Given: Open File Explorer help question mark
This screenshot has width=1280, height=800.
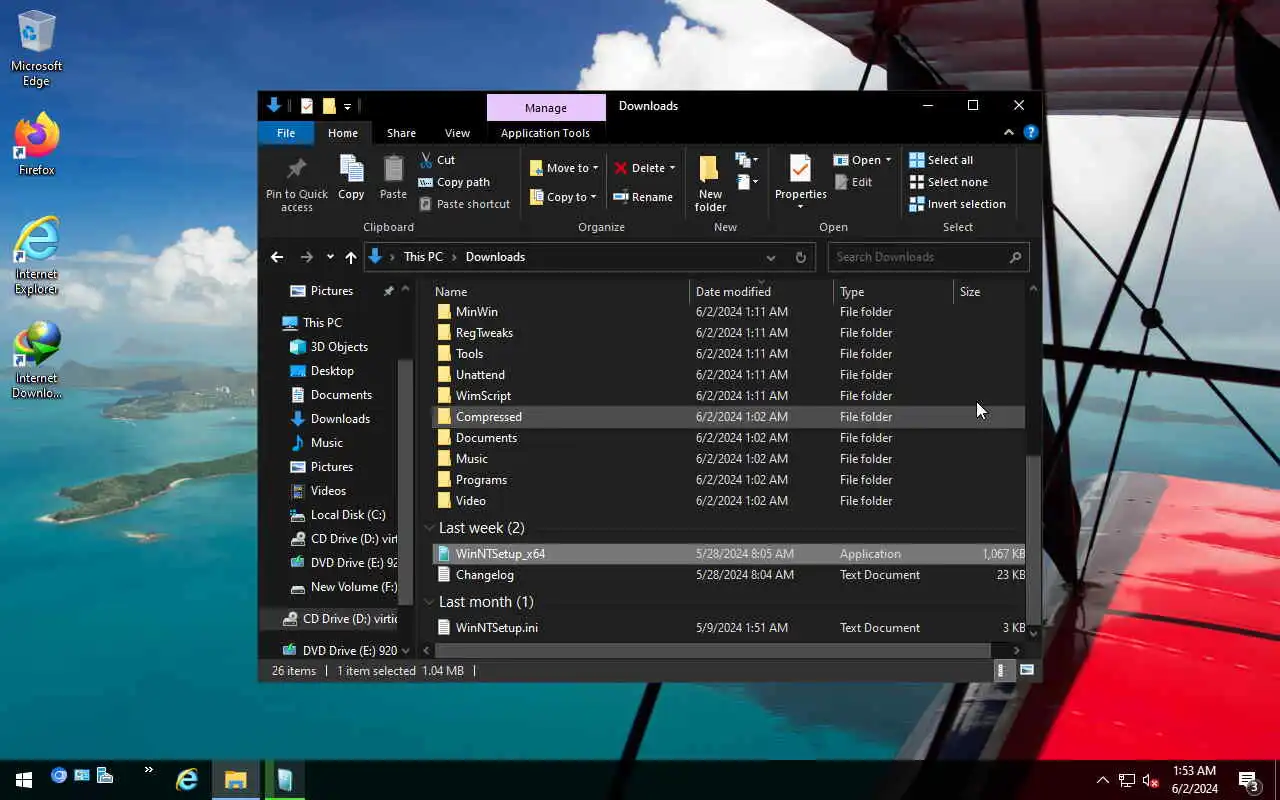Looking at the screenshot, I should [x=1031, y=132].
